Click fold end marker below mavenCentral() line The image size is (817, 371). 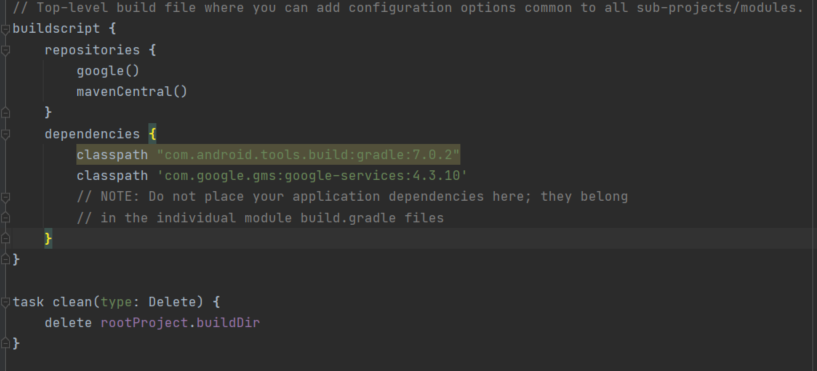click(5, 112)
